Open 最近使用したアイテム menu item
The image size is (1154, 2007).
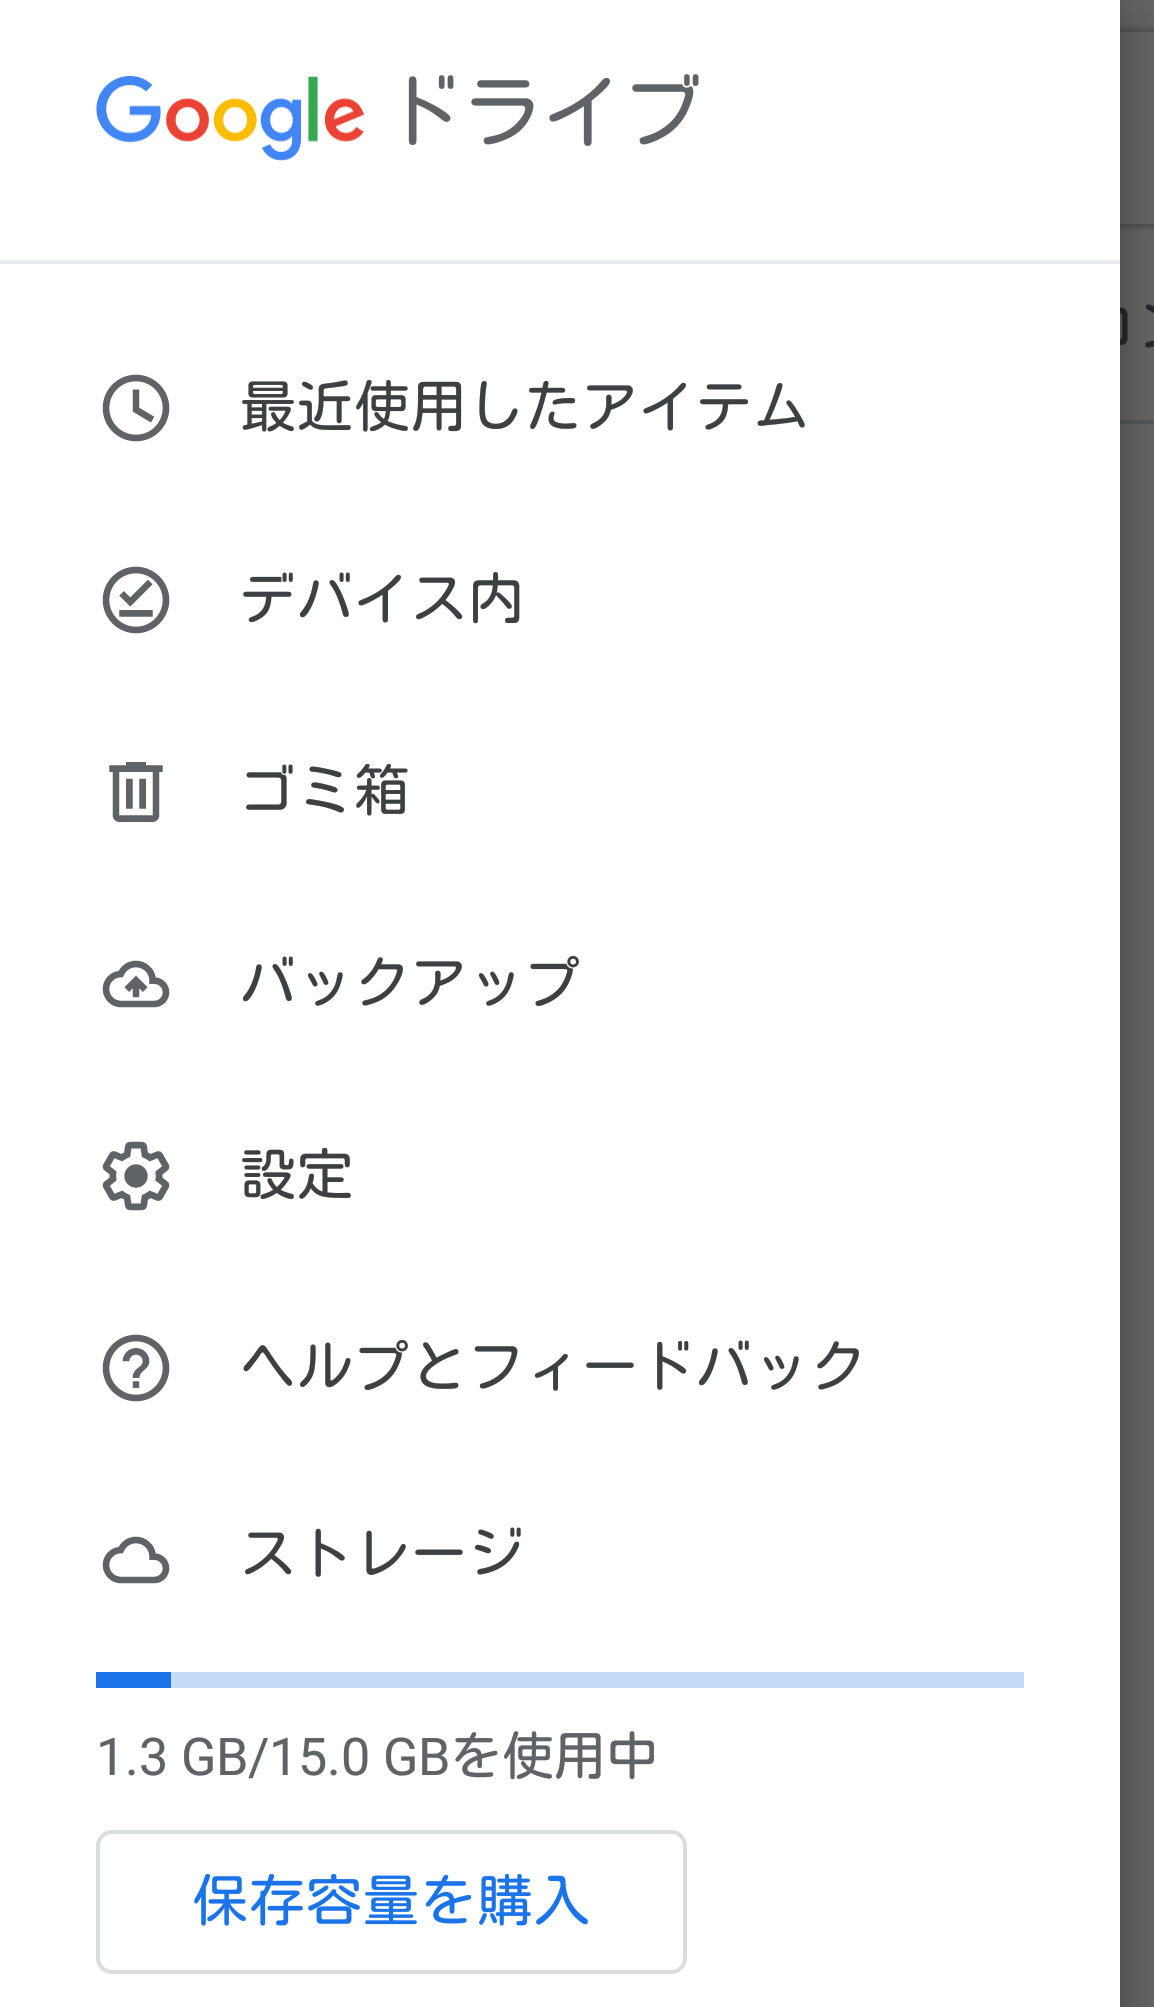pyautogui.click(x=523, y=408)
